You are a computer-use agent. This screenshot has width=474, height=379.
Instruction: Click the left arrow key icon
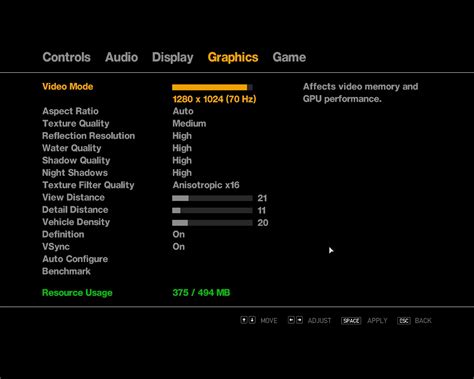(x=291, y=320)
